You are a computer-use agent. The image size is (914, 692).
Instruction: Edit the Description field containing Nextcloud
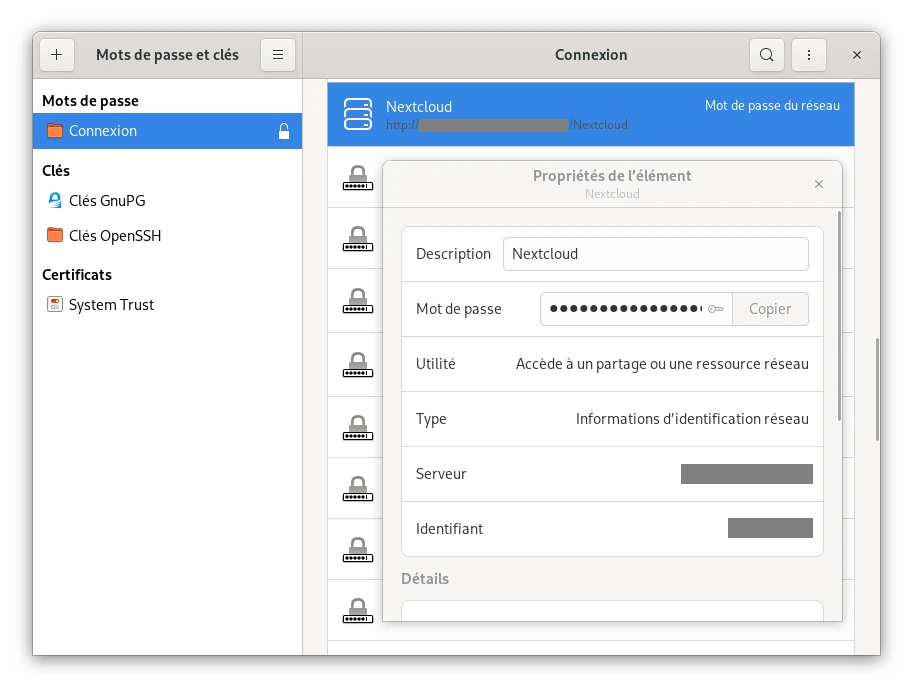[655, 254]
